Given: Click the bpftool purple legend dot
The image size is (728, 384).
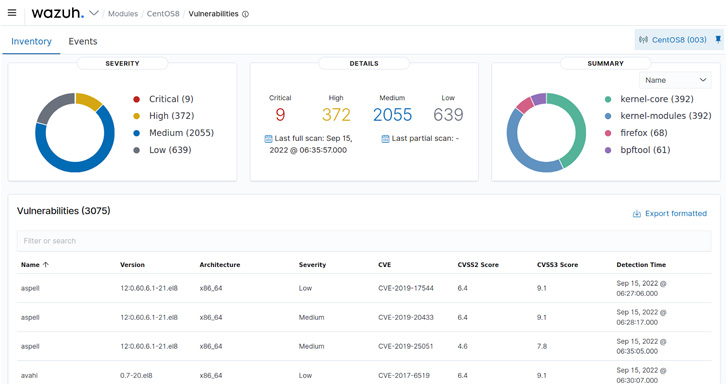Looking at the screenshot, I should [x=608, y=150].
